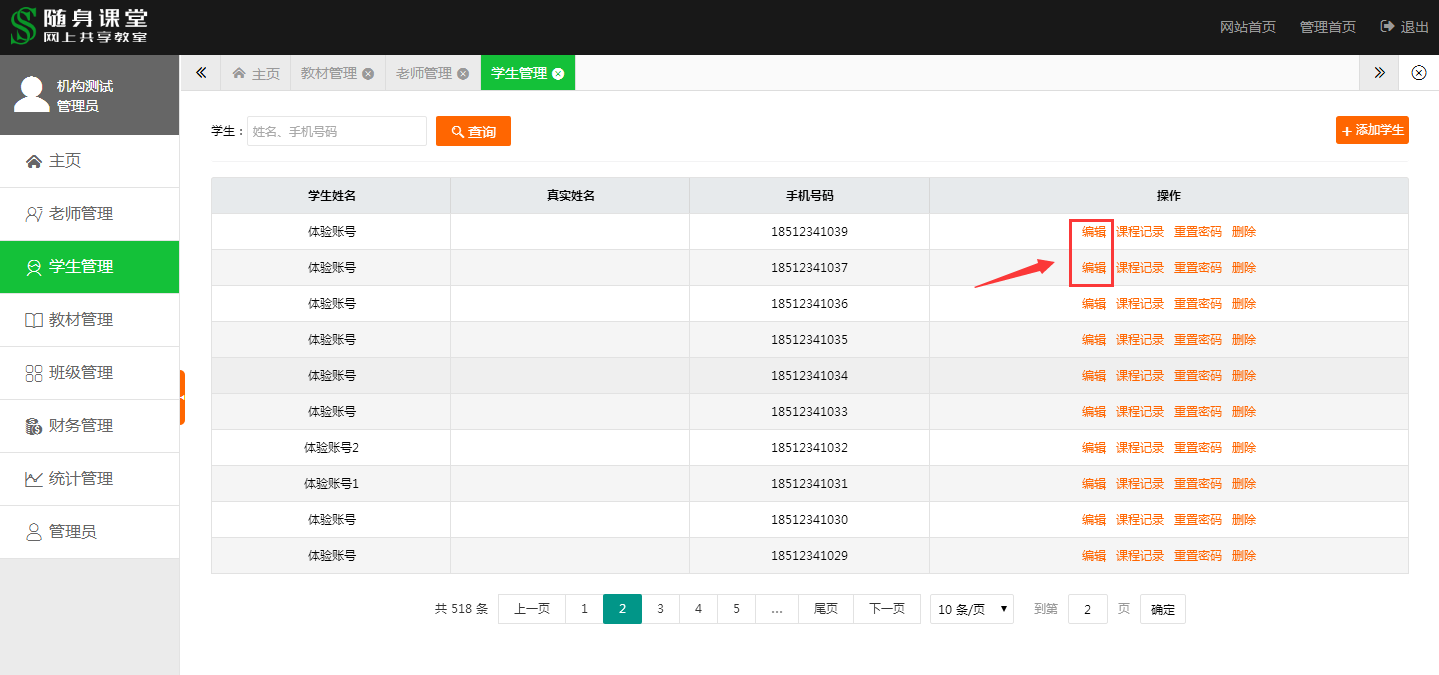This screenshot has height=675, width=1439.
Task: Click 退出 to log out
Action: point(1405,27)
